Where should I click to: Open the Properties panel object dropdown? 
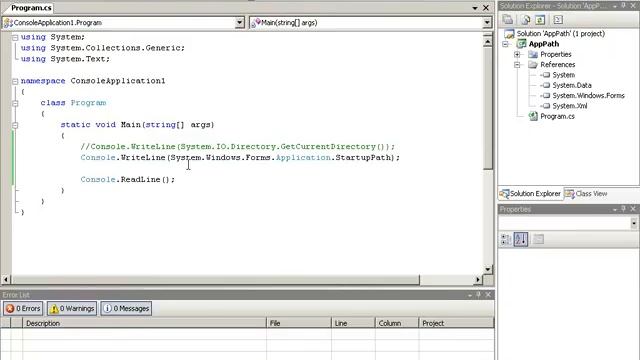point(633,223)
